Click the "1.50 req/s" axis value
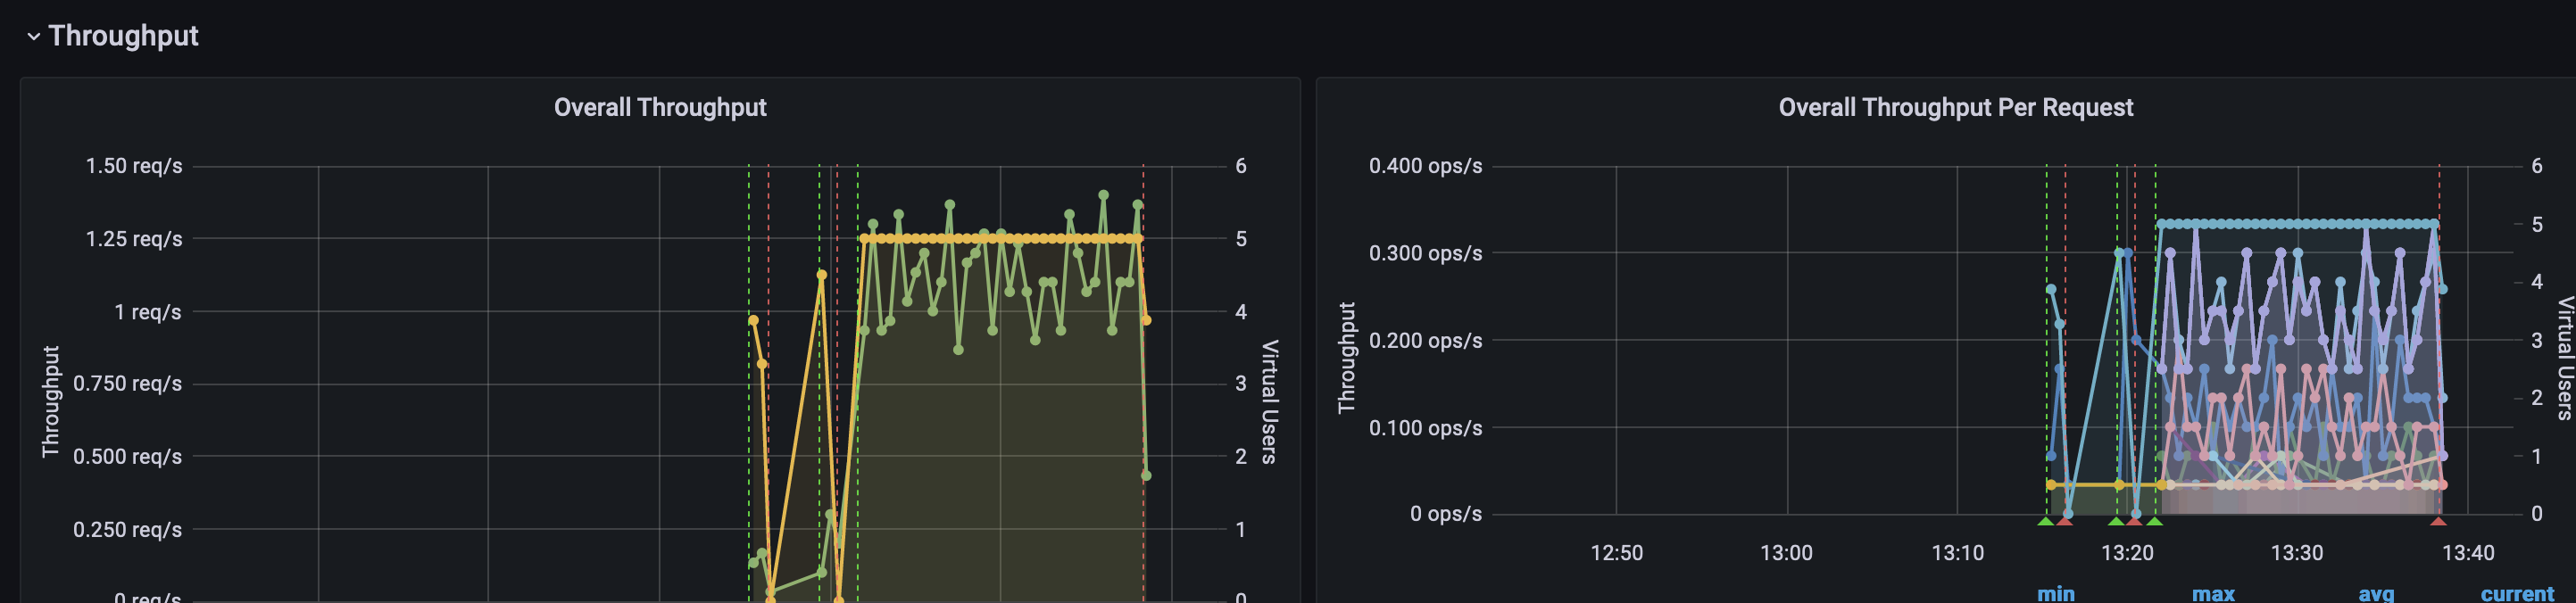Screen dimensions: 2576x603 [x=134, y=166]
